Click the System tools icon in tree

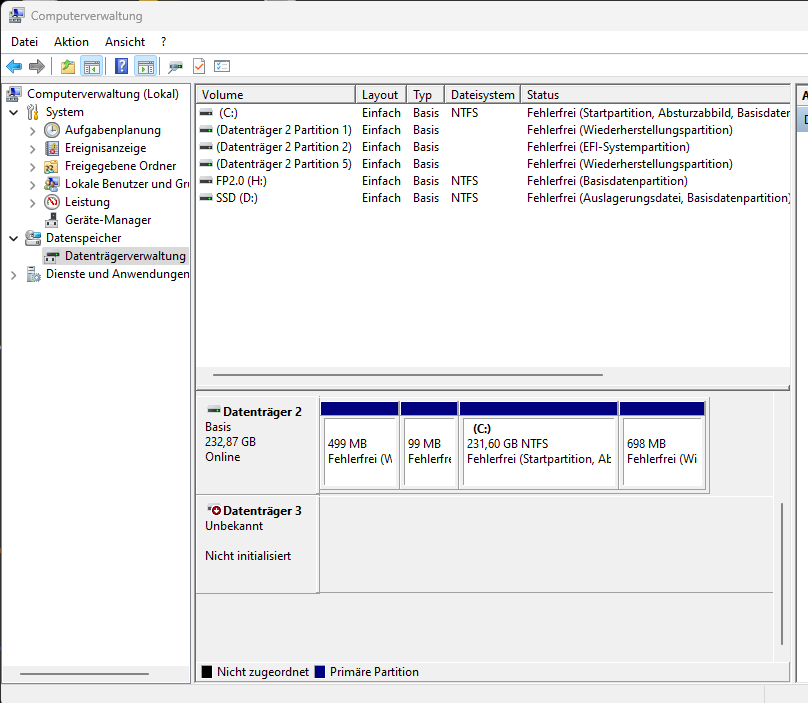pos(33,112)
